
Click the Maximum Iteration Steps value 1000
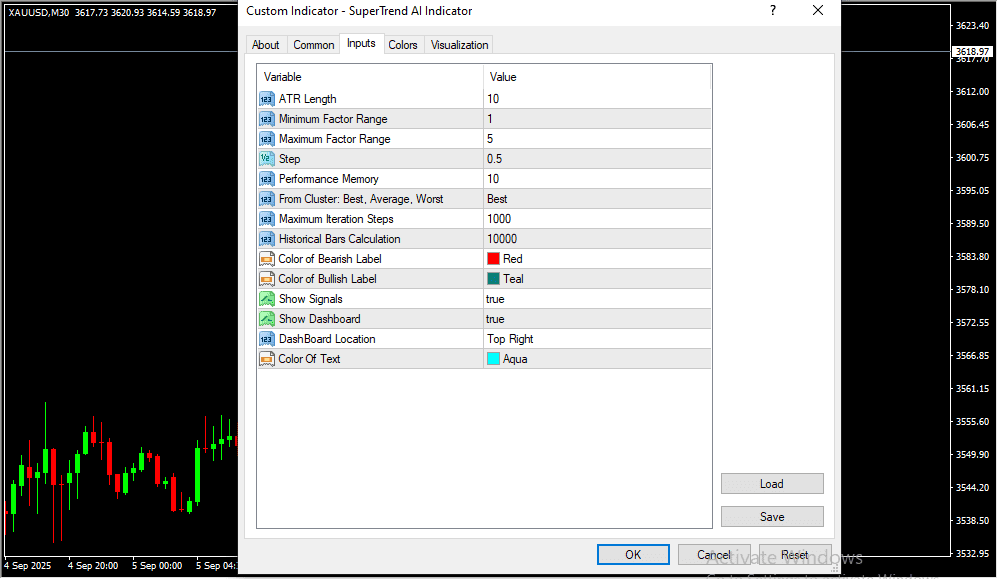pos(501,219)
